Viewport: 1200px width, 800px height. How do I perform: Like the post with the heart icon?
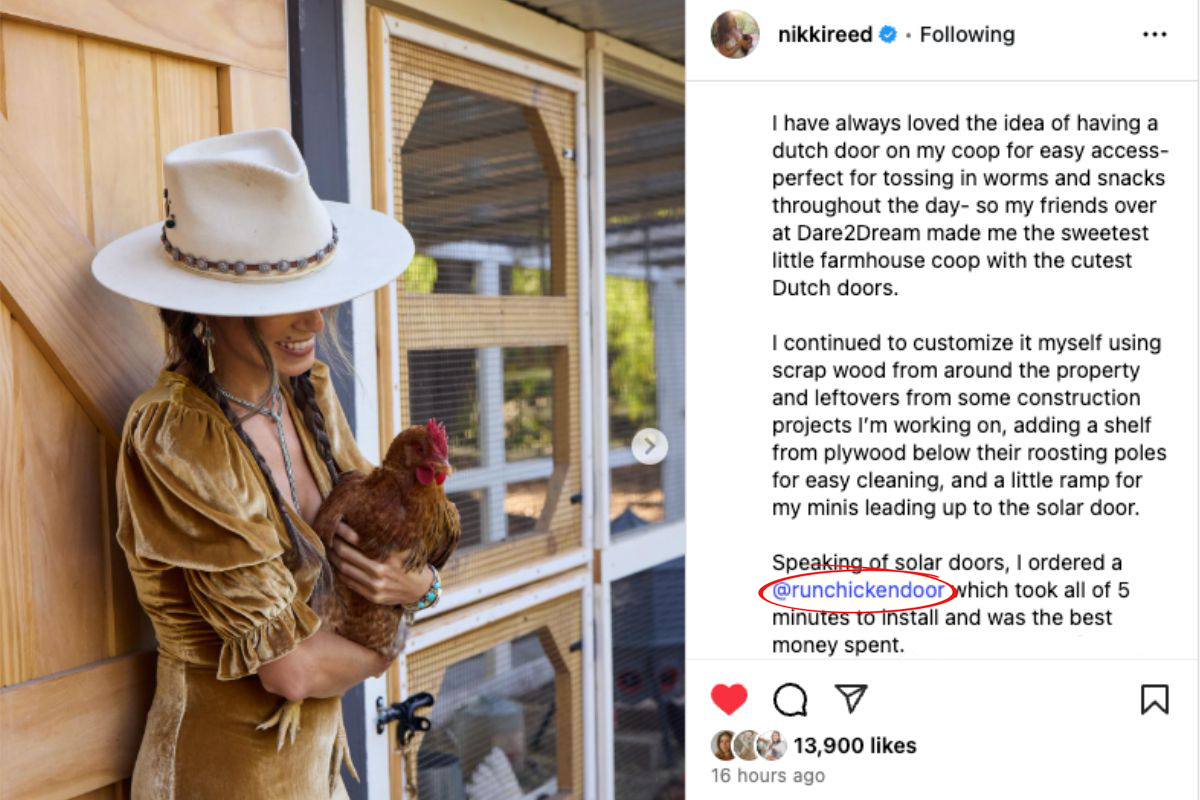click(729, 699)
